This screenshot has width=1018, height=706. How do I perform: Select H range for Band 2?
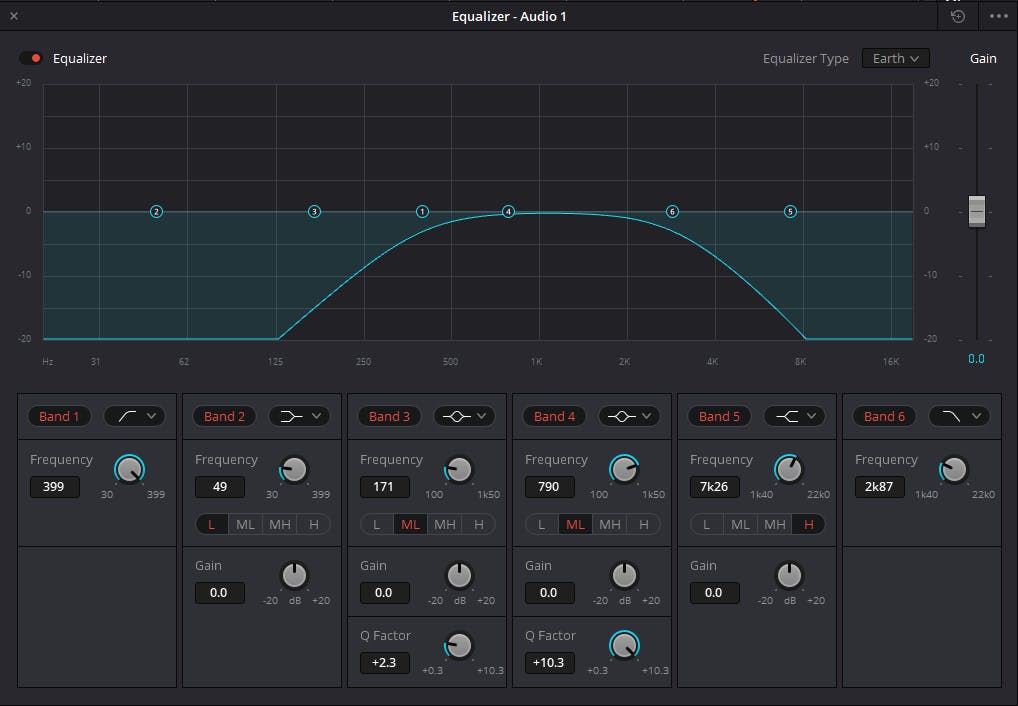[x=314, y=525]
